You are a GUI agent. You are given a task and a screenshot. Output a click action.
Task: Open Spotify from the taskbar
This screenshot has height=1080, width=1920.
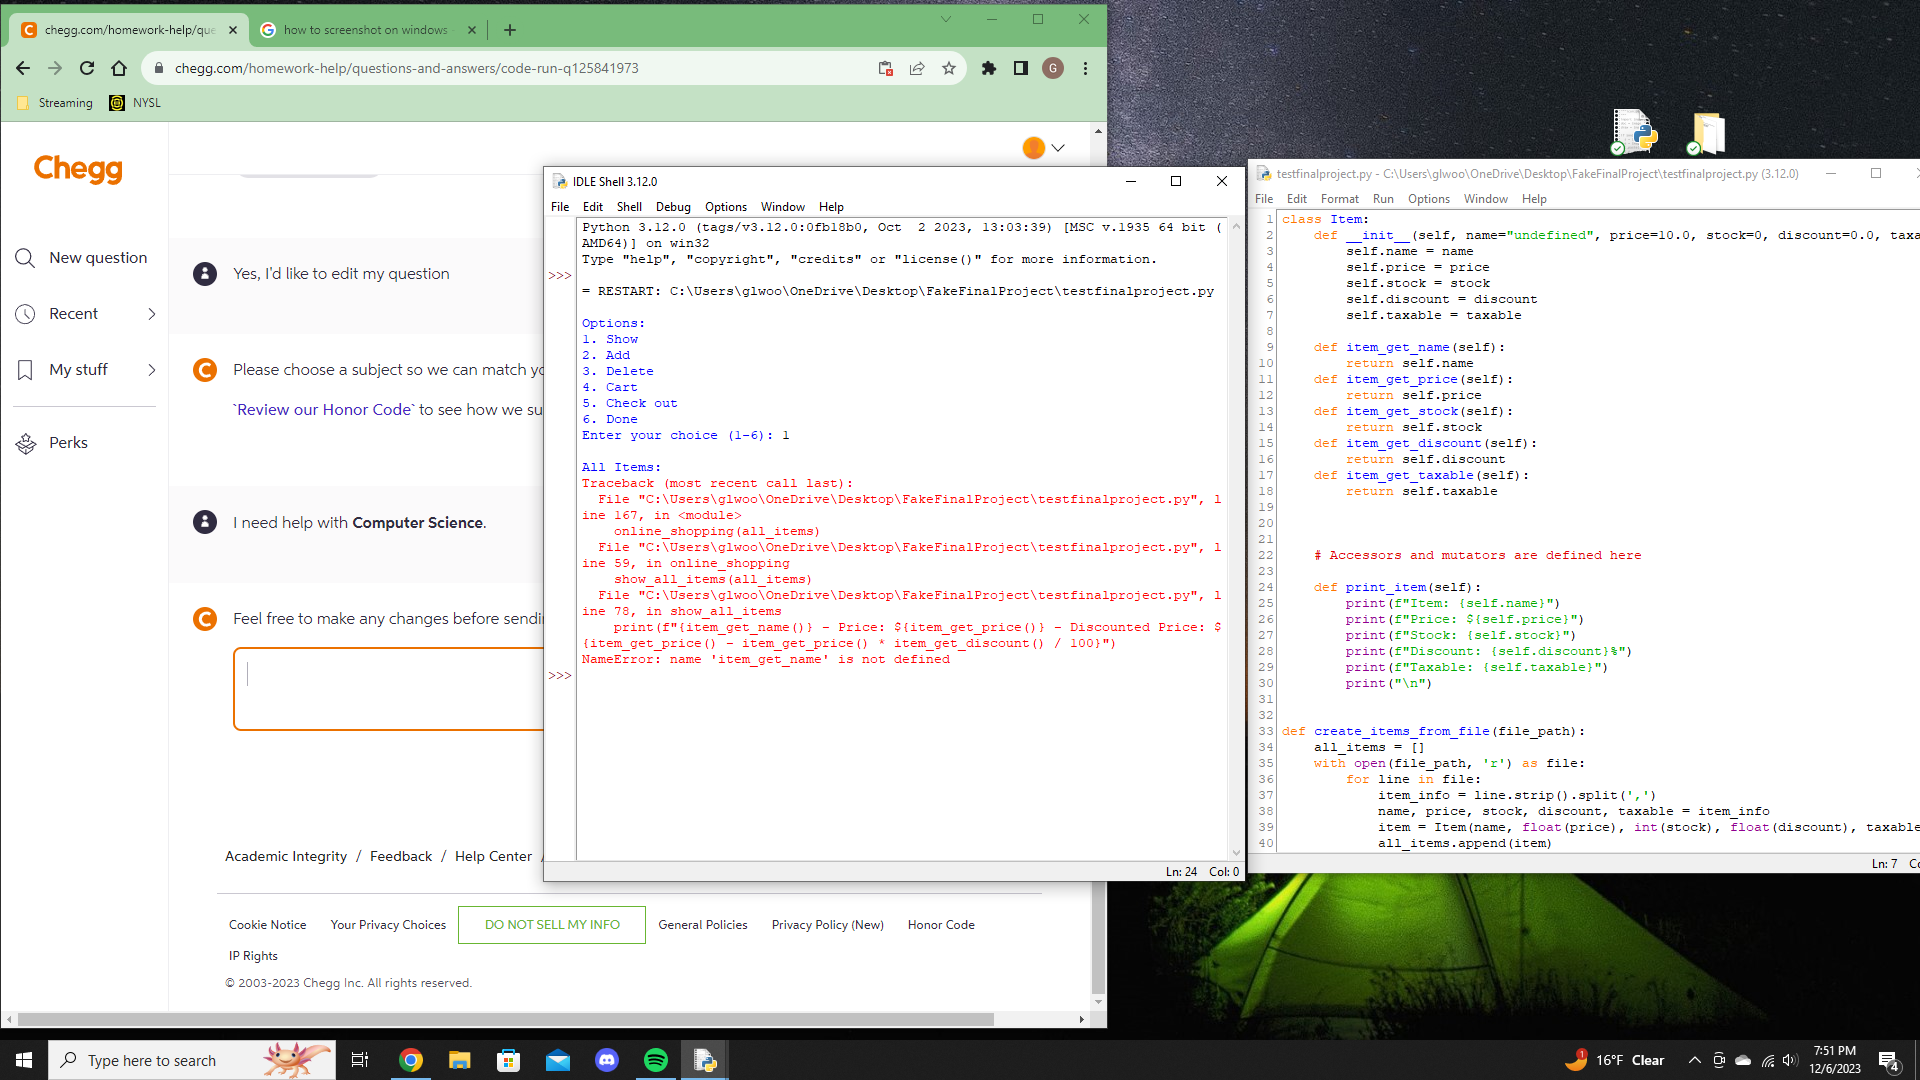tap(656, 1060)
